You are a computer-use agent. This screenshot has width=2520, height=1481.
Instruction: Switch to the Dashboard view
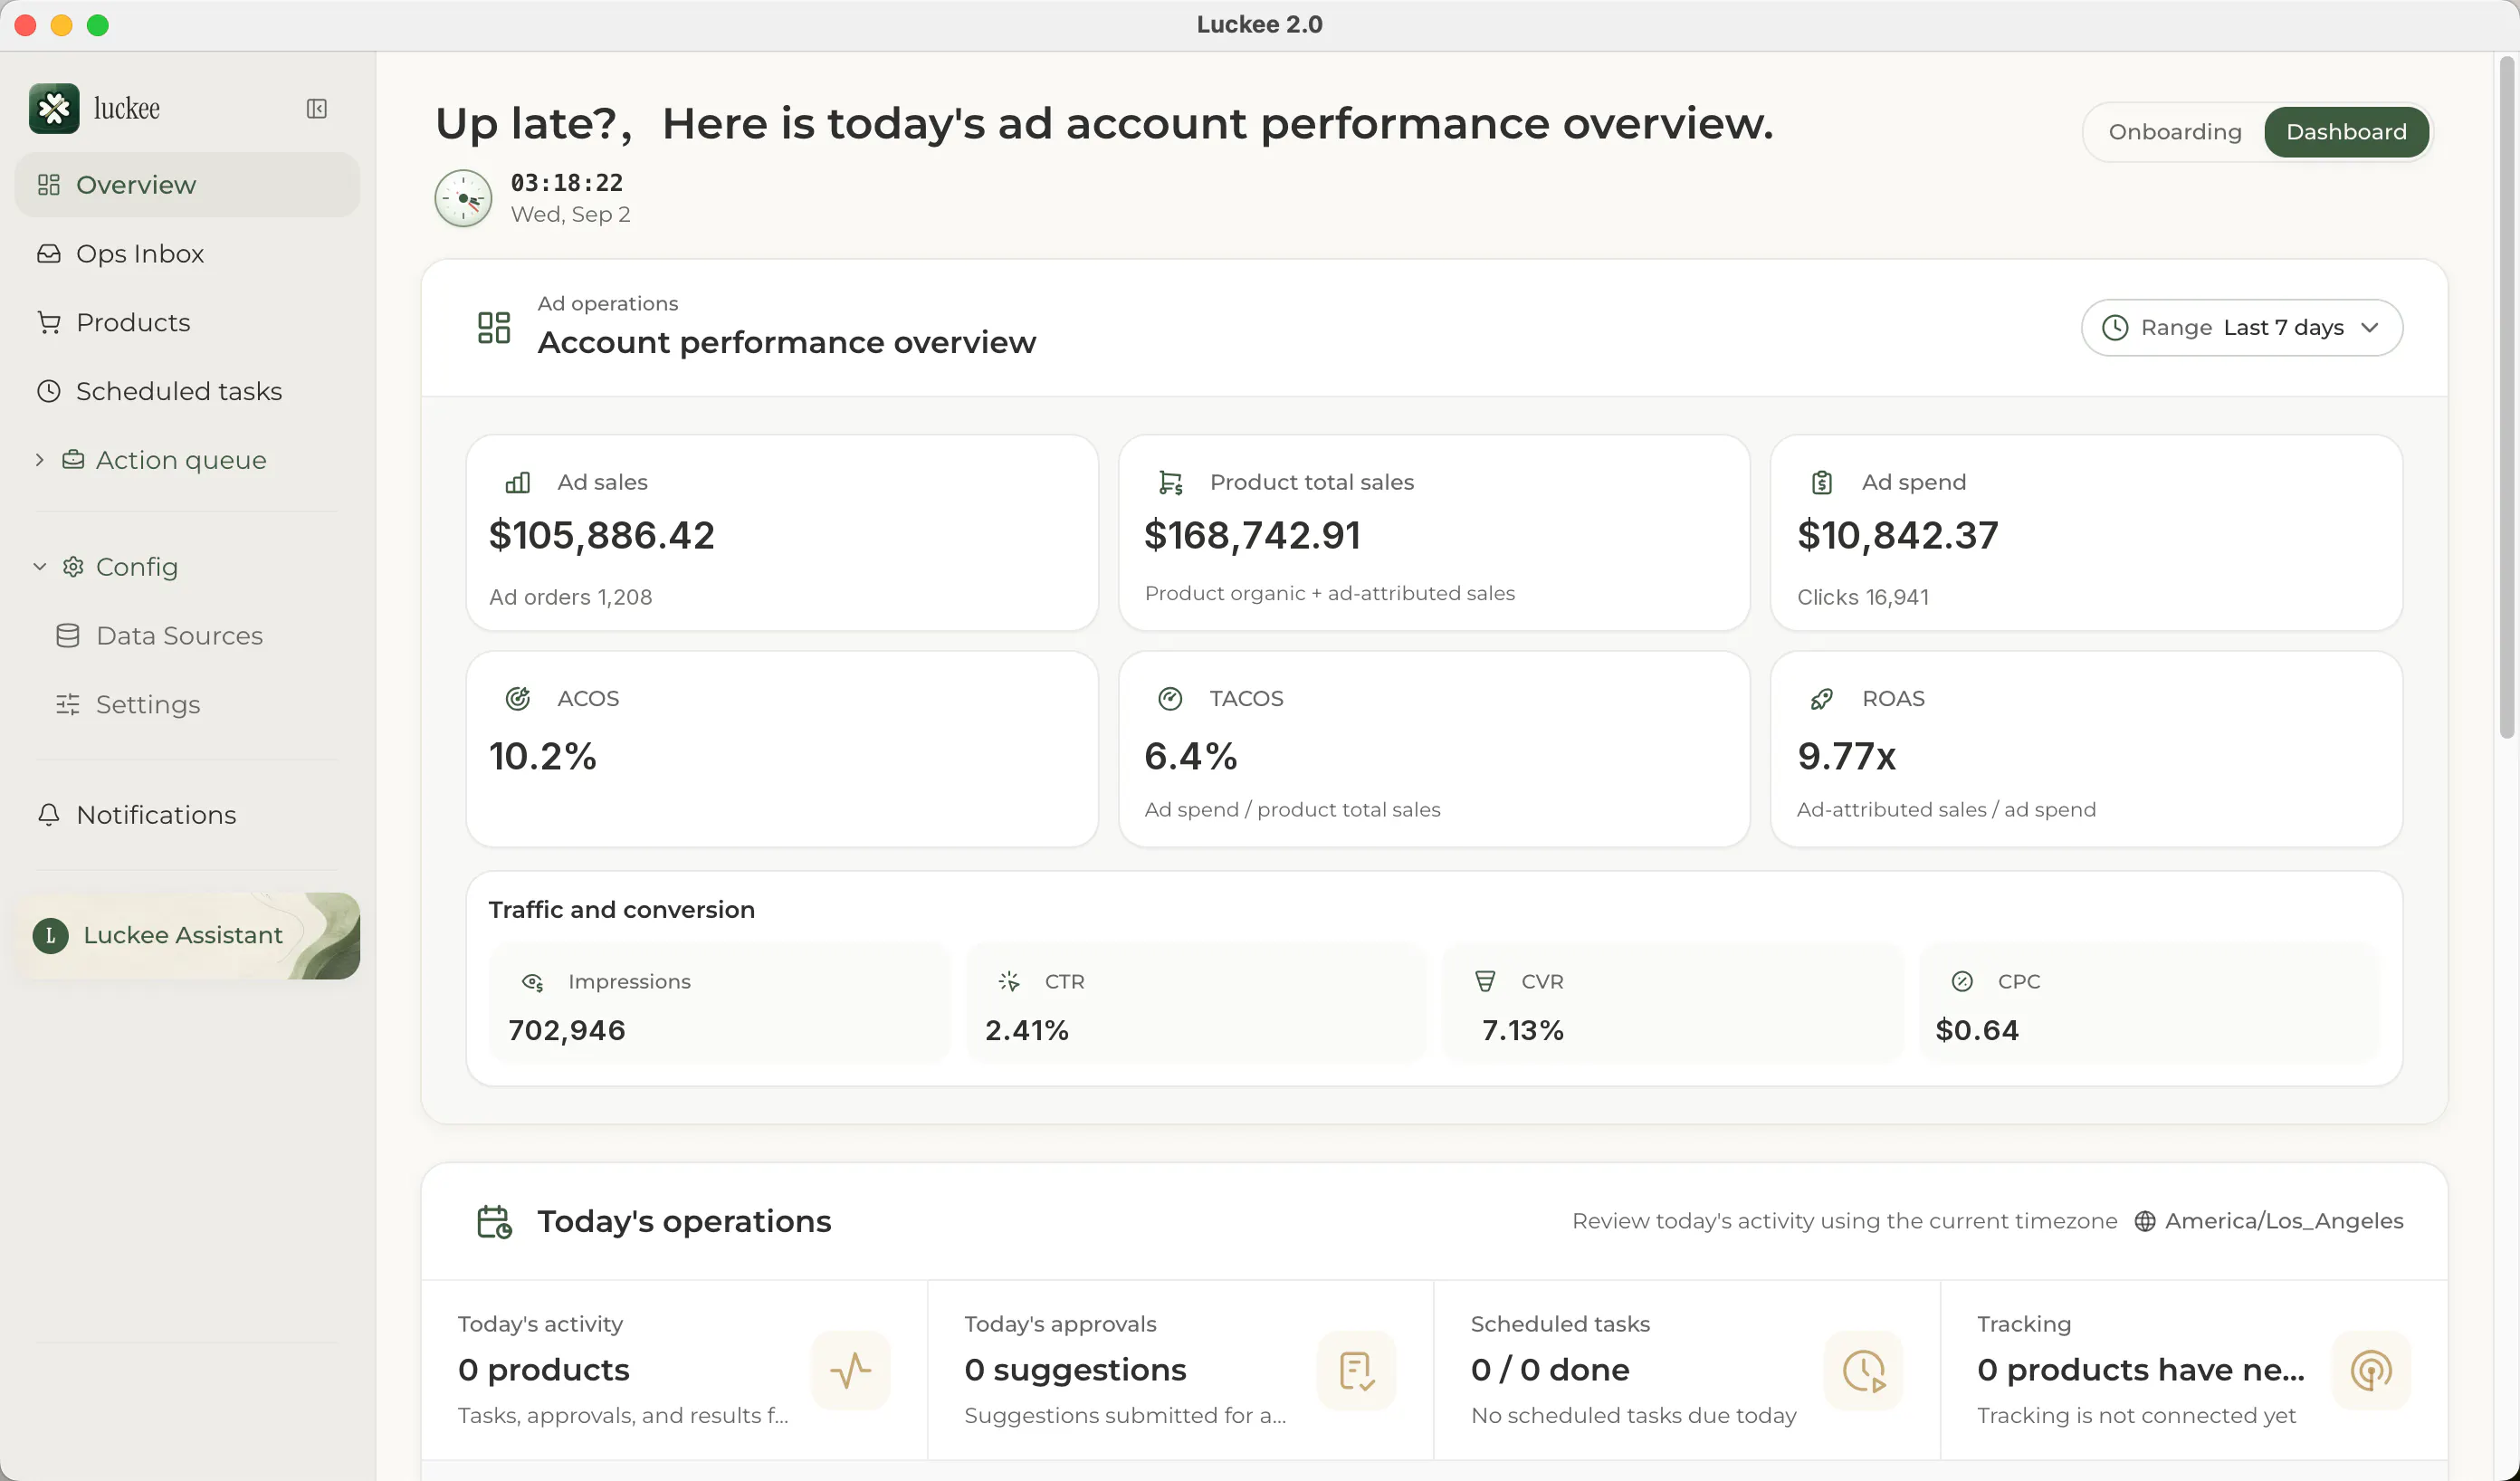pyautogui.click(x=2346, y=132)
